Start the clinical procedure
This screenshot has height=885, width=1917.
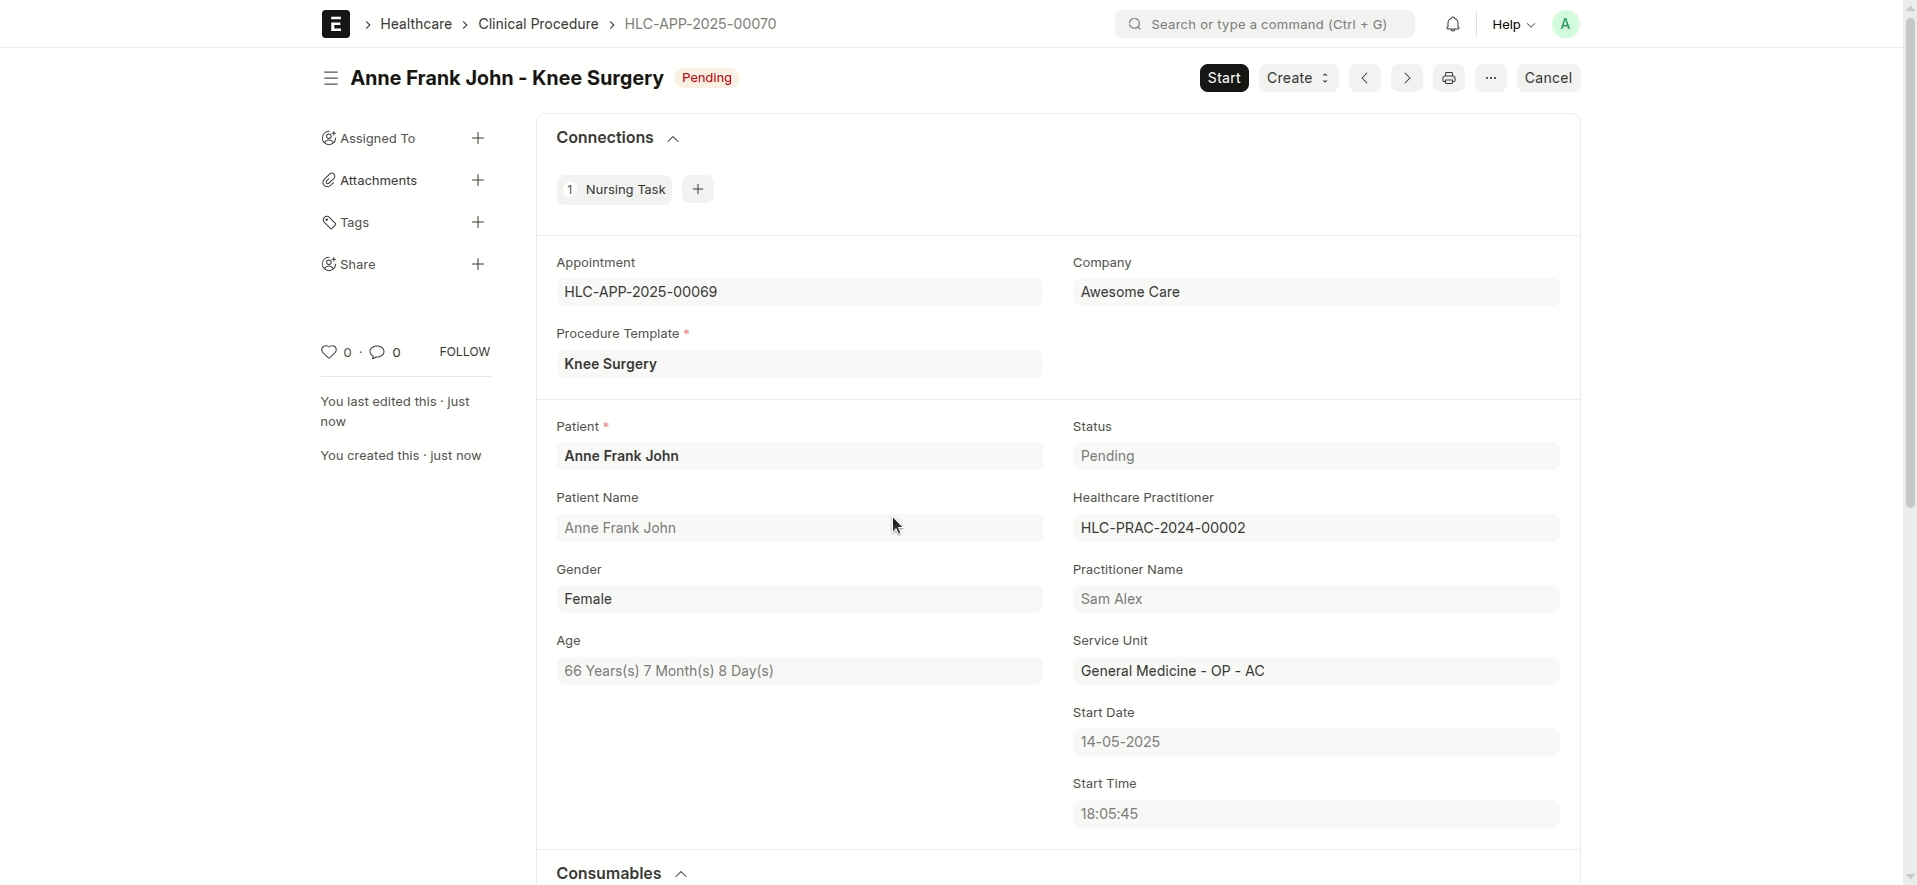click(1224, 78)
